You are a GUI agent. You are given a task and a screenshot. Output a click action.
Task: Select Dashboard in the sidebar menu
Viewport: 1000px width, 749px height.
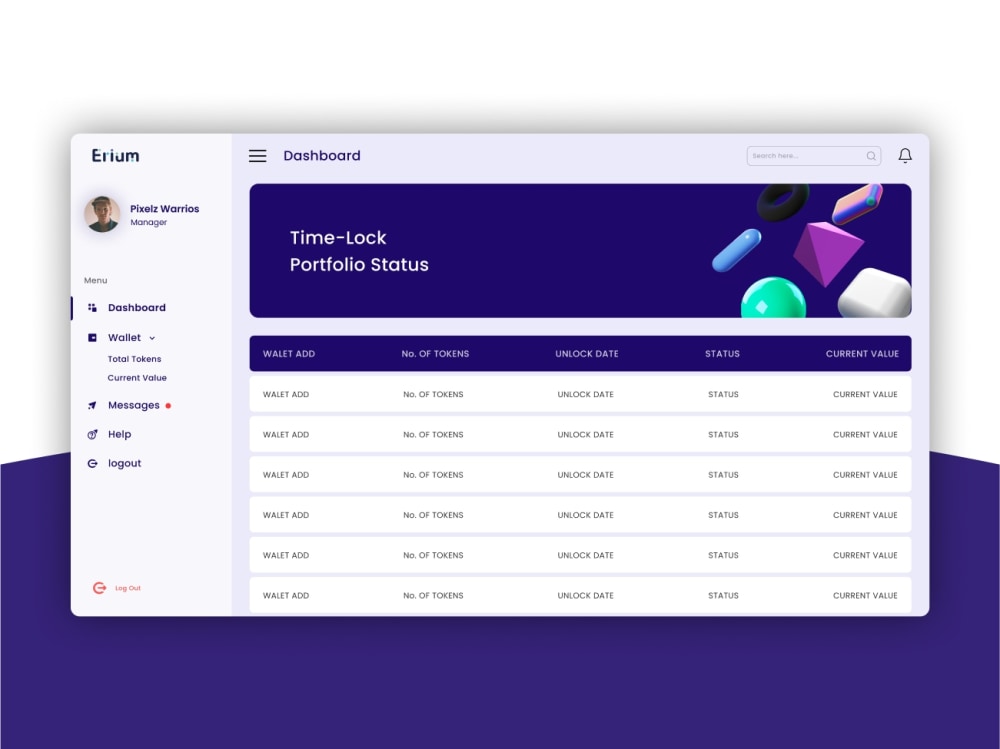point(136,307)
